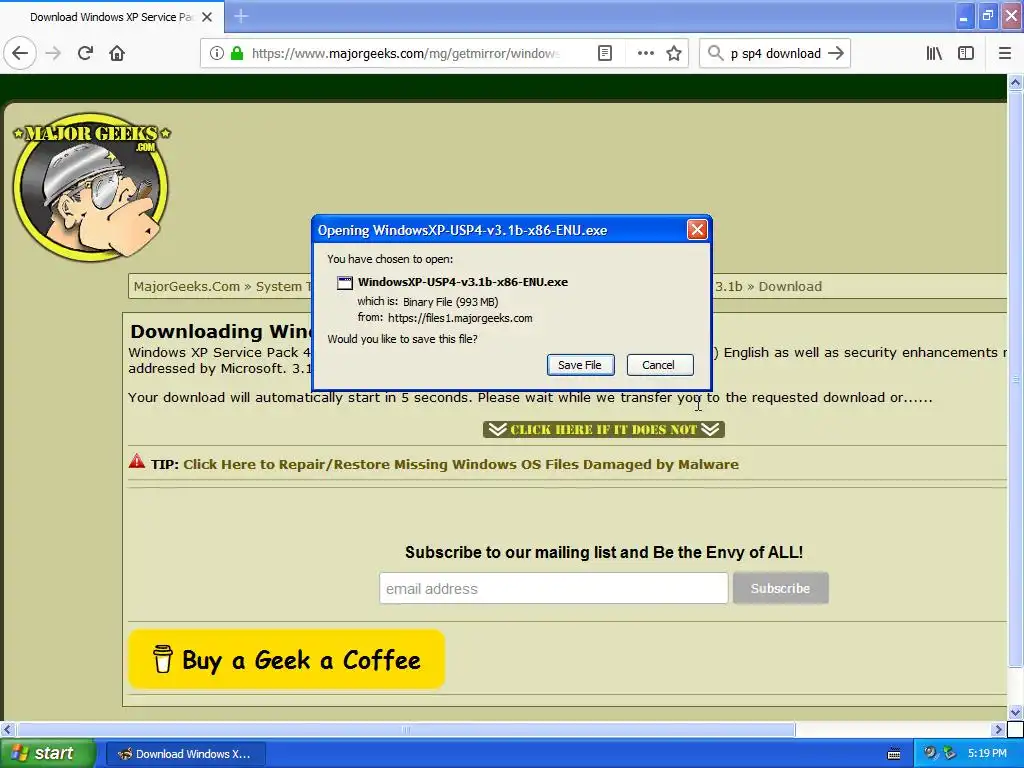This screenshot has width=1024, height=768.
Task: Click the keyboard icon in taskbar
Action: 894,754
